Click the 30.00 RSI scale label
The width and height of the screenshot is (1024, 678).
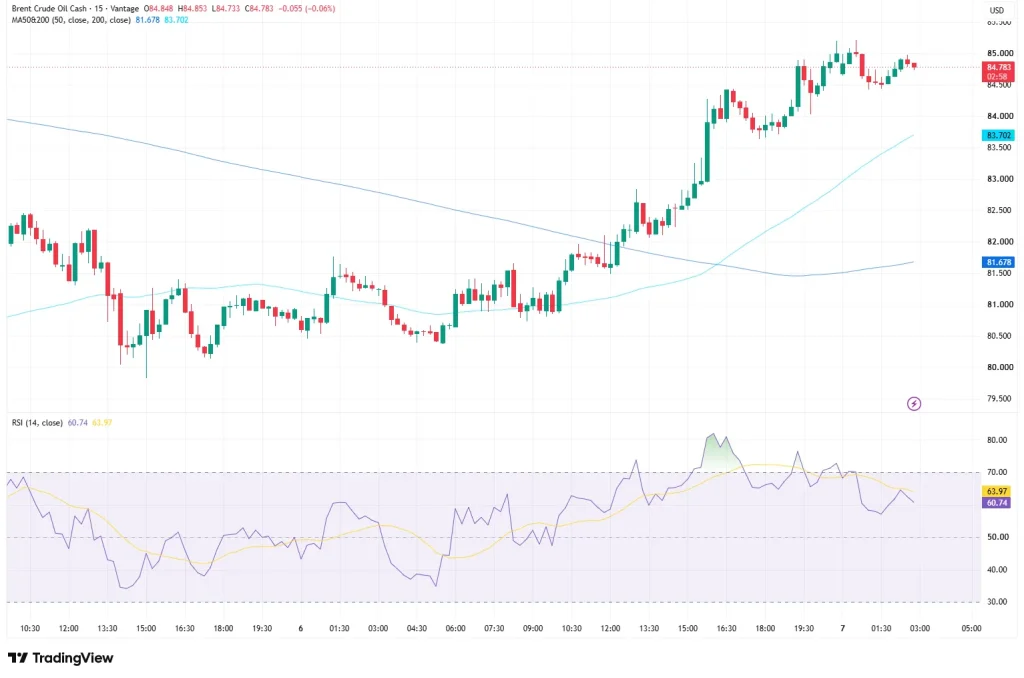[997, 602]
